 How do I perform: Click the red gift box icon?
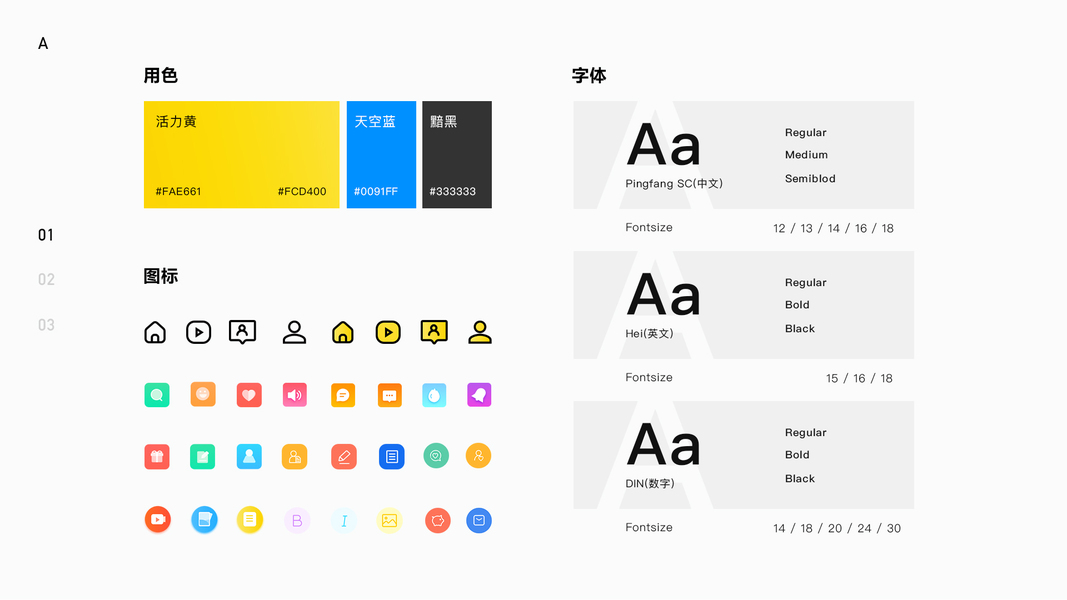(x=157, y=456)
